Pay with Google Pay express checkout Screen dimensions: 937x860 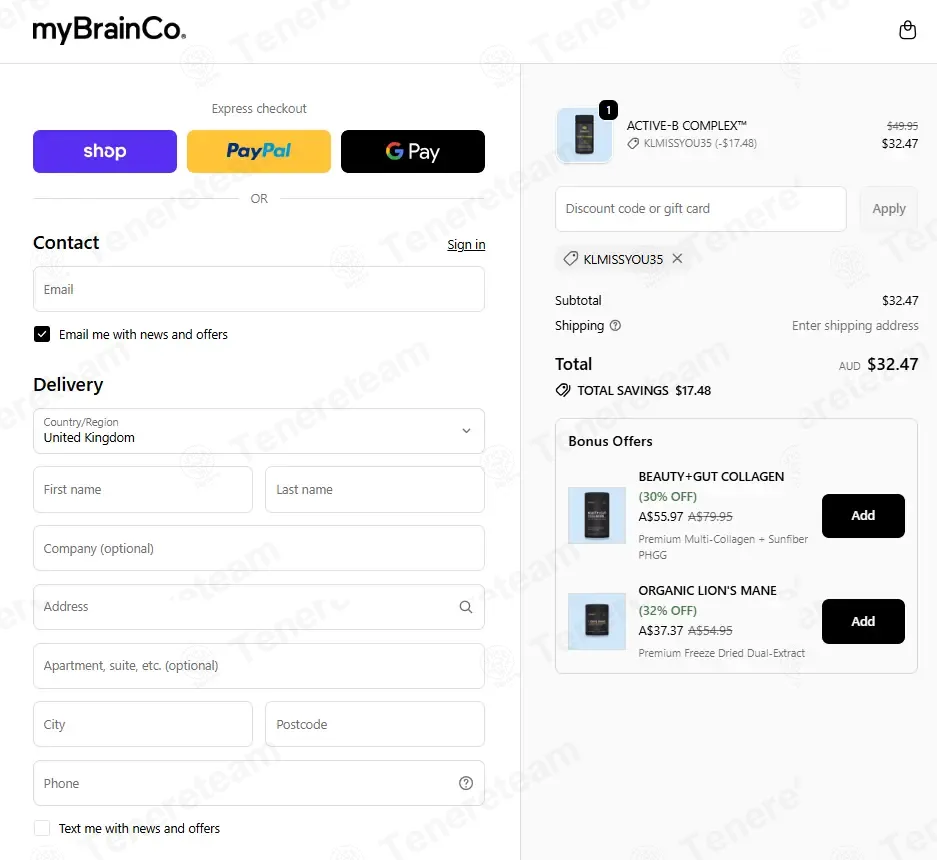click(413, 151)
